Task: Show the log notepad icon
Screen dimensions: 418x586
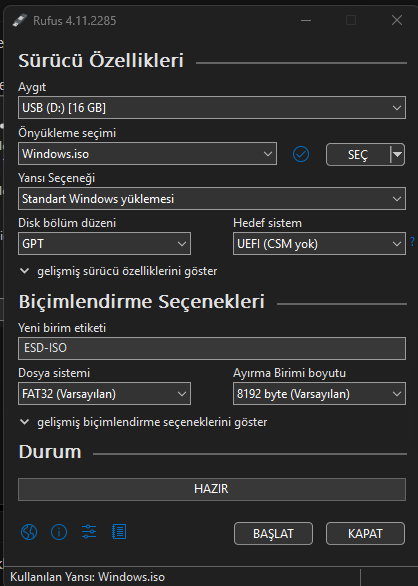Action: [x=119, y=532]
